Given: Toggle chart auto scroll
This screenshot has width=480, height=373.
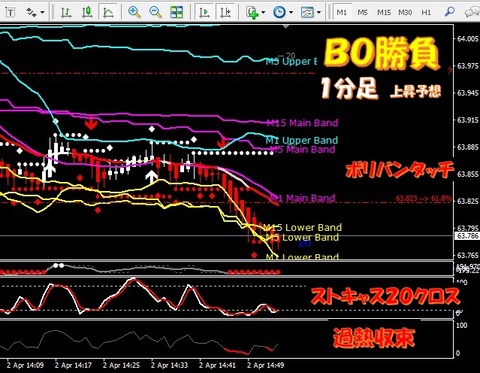Looking at the screenshot, I should [204, 13].
